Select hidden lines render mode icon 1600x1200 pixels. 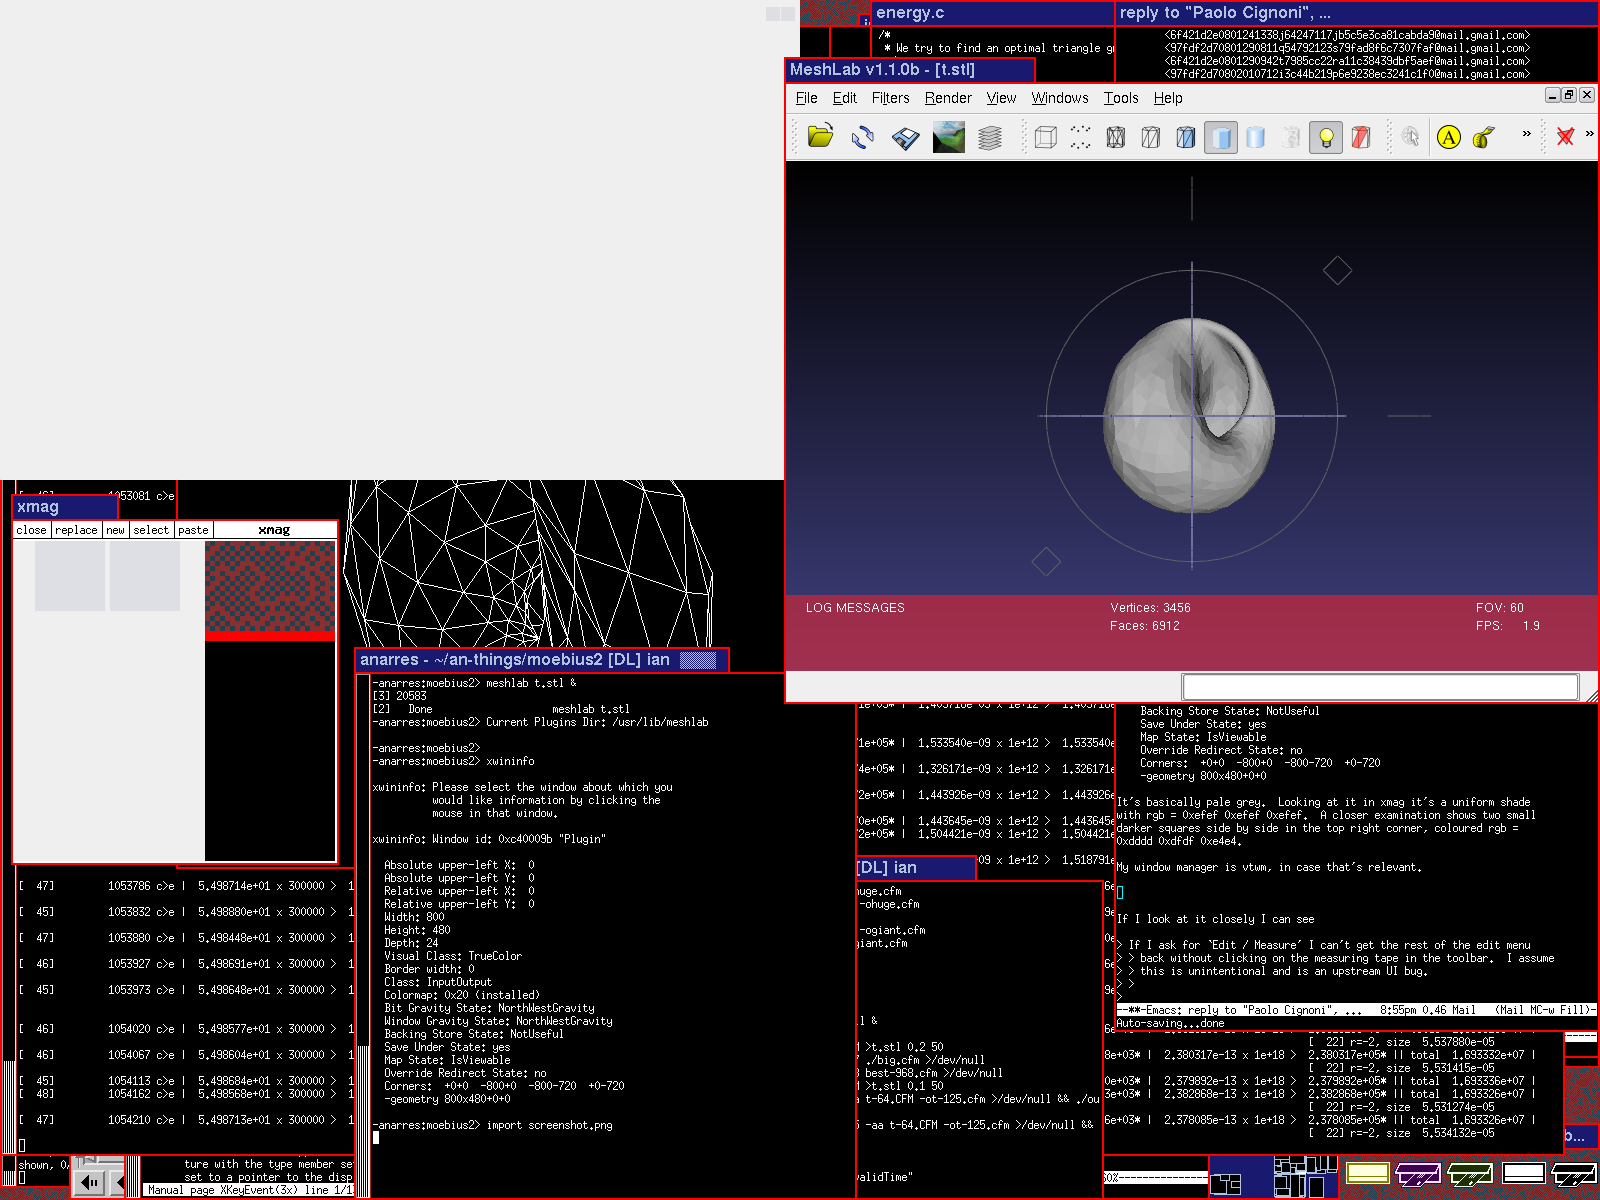tap(1151, 137)
